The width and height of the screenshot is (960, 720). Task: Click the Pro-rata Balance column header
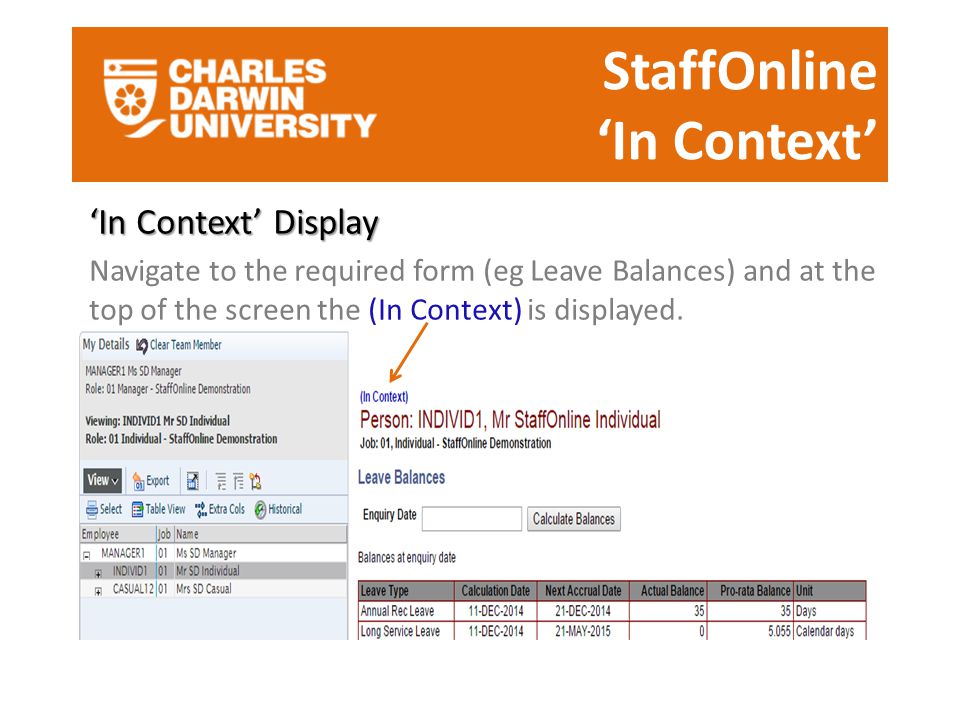tap(751, 591)
